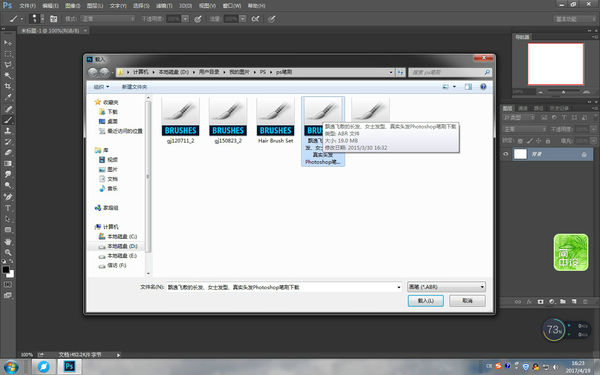The width and height of the screenshot is (600, 375).
Task: Open the file name combo box dropdown arrow
Action: tap(399, 287)
